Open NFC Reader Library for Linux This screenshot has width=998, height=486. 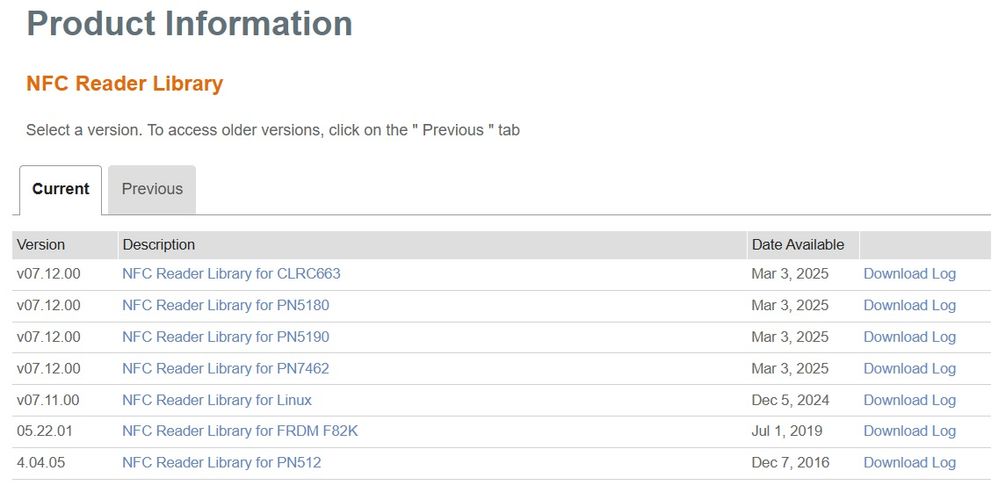pos(217,400)
